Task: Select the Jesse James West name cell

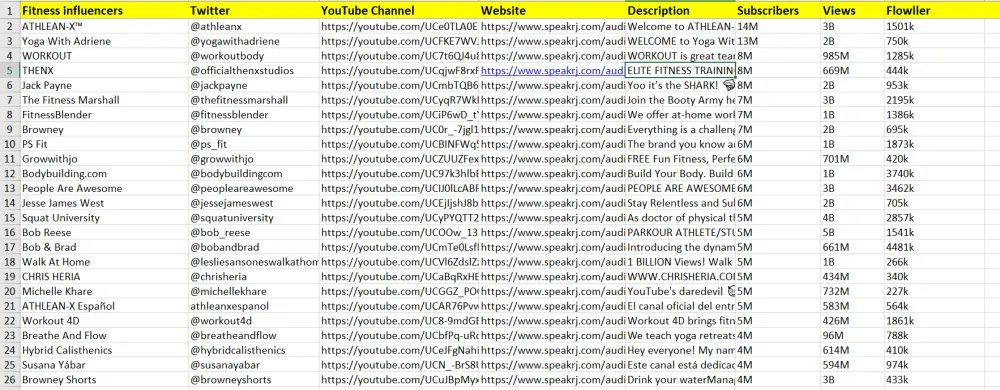Action: point(105,203)
